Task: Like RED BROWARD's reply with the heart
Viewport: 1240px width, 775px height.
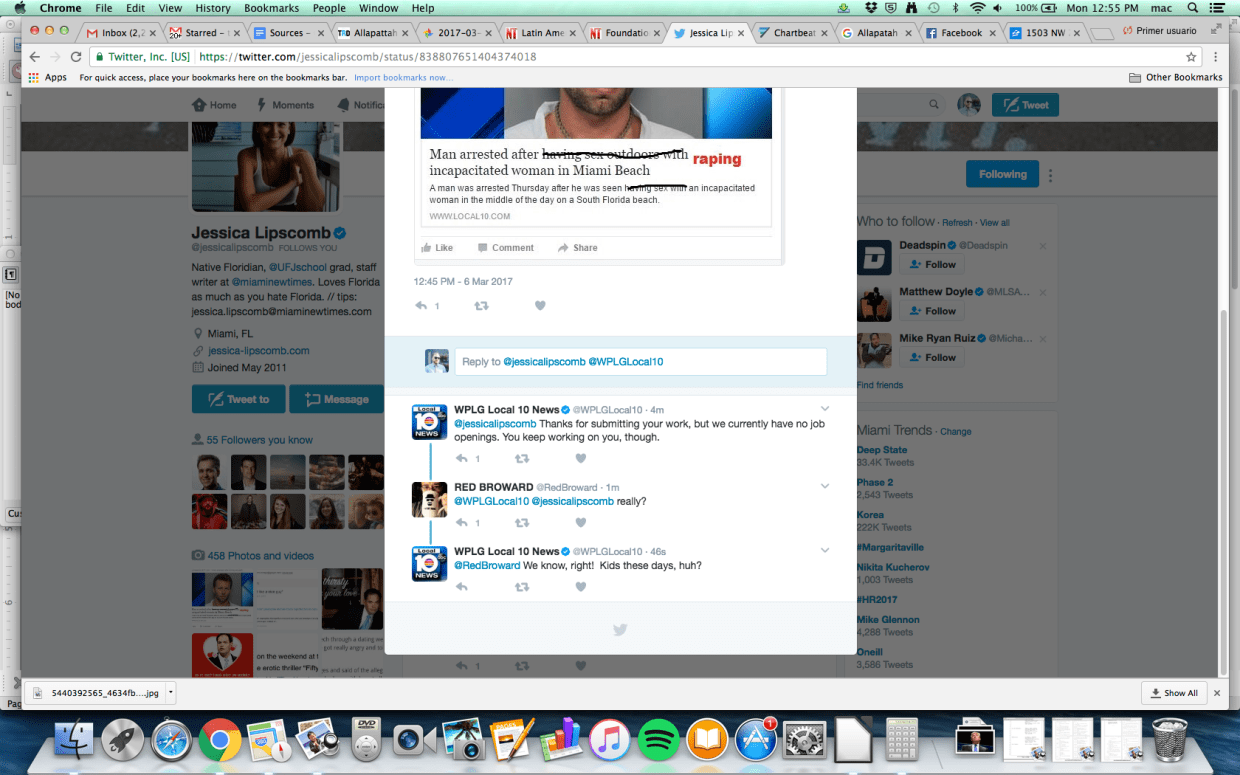Action: [580, 522]
